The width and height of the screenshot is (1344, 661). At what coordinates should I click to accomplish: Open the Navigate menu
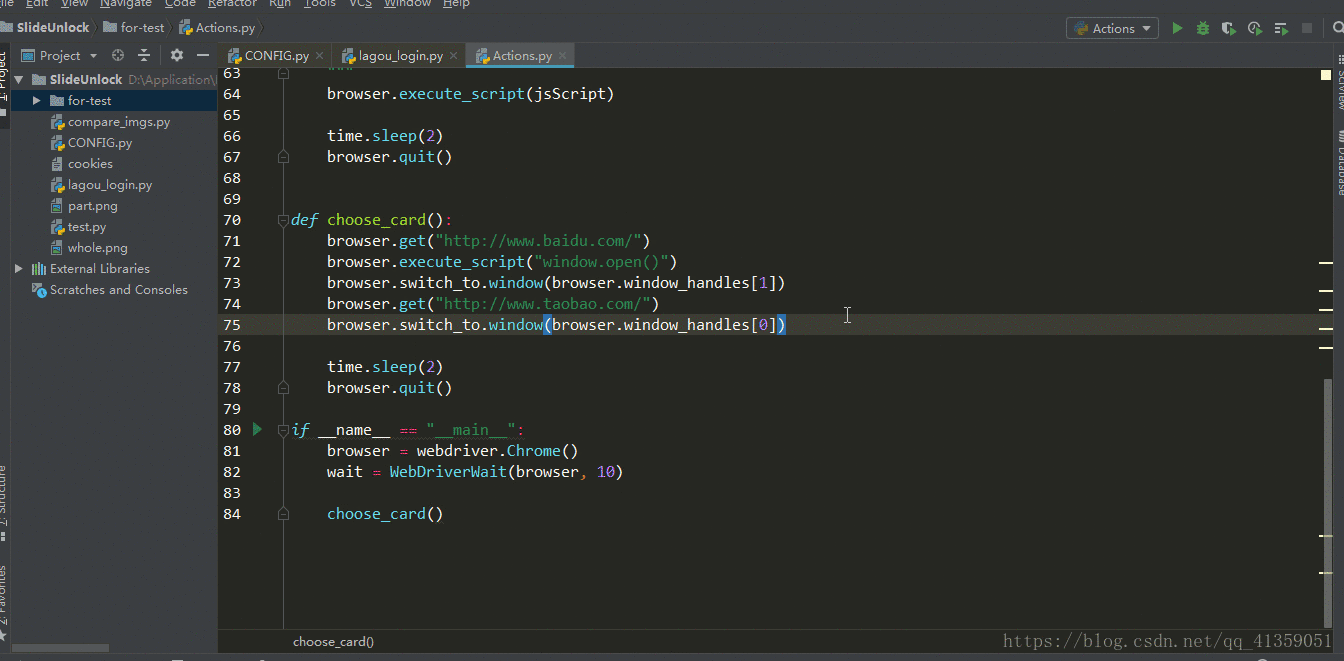(126, 4)
